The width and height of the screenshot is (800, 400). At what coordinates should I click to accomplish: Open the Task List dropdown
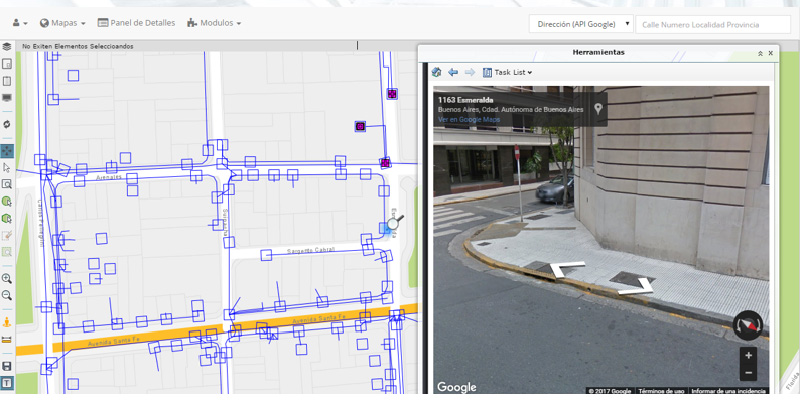tap(507, 72)
